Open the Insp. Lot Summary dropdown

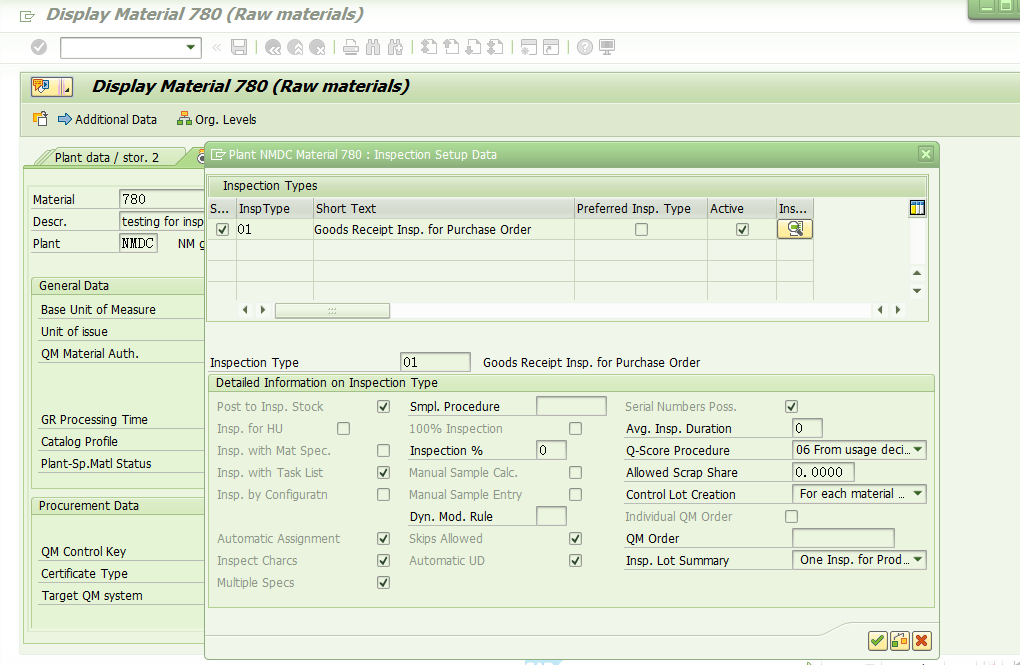[x=918, y=560]
